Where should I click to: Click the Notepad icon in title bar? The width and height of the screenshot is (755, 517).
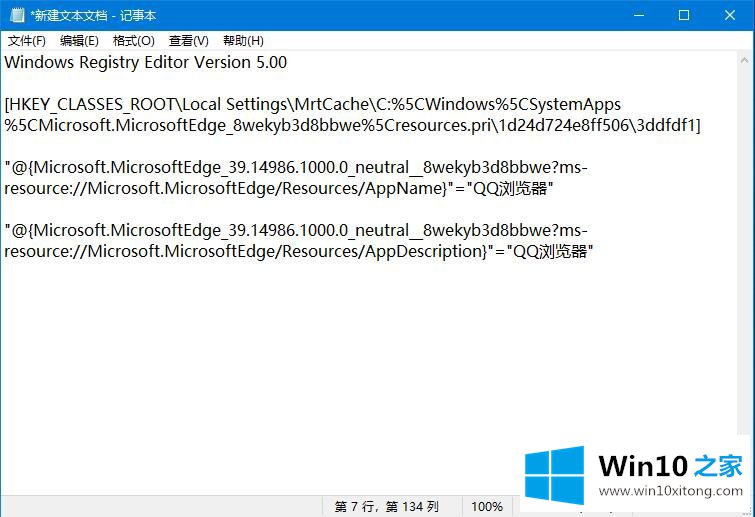(x=17, y=15)
